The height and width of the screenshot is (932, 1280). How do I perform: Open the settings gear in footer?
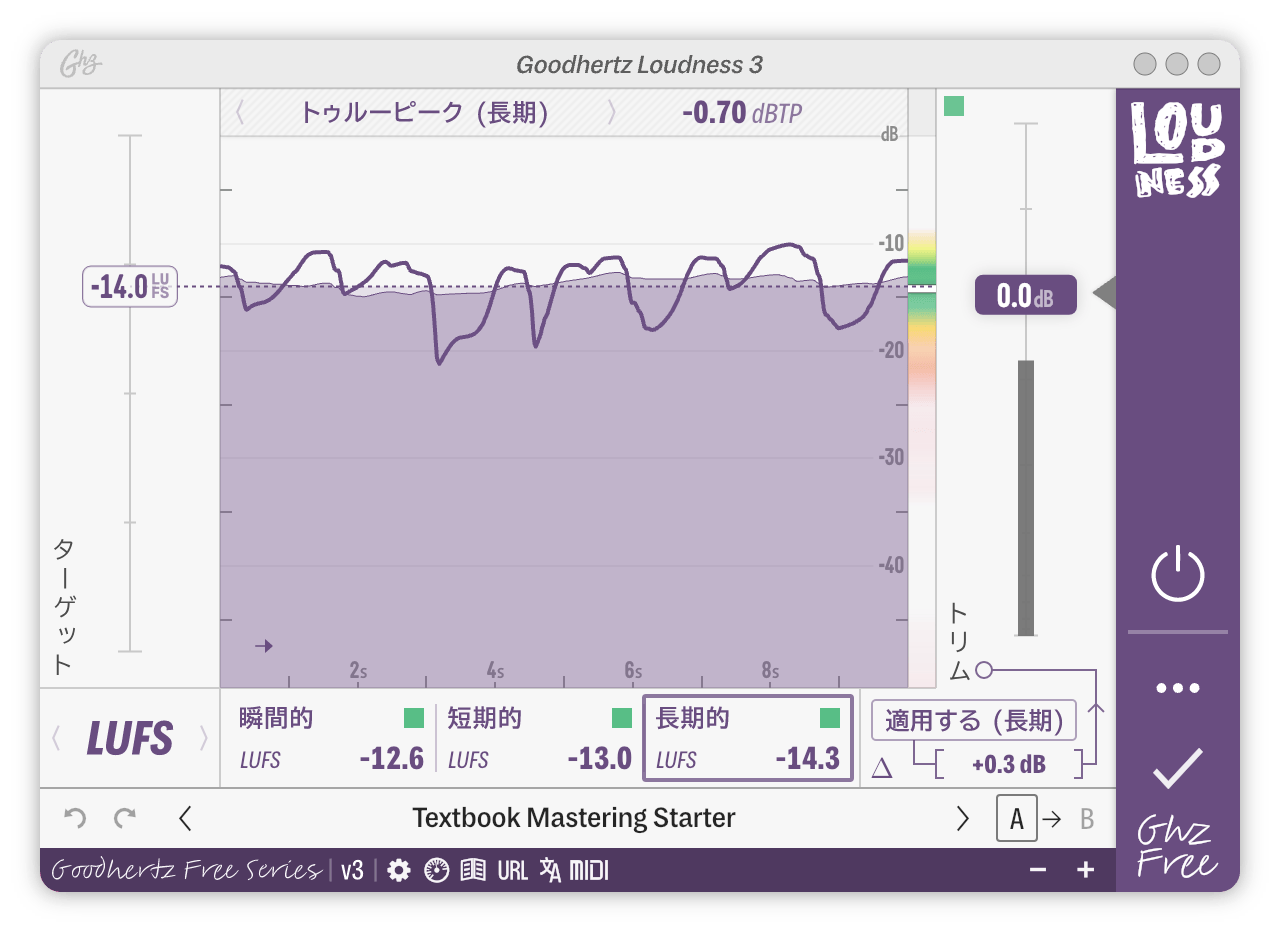pos(399,871)
